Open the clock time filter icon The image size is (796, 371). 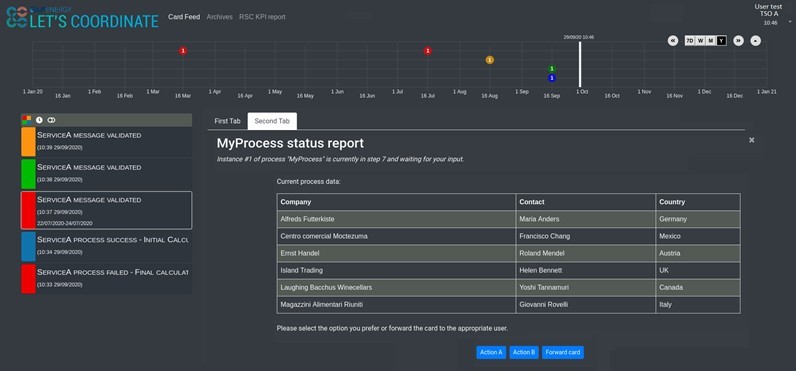tap(39, 120)
